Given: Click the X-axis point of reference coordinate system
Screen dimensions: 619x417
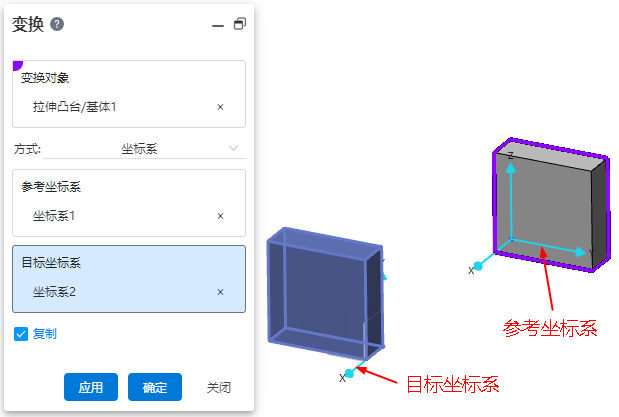Looking at the screenshot, I should pos(478,266).
